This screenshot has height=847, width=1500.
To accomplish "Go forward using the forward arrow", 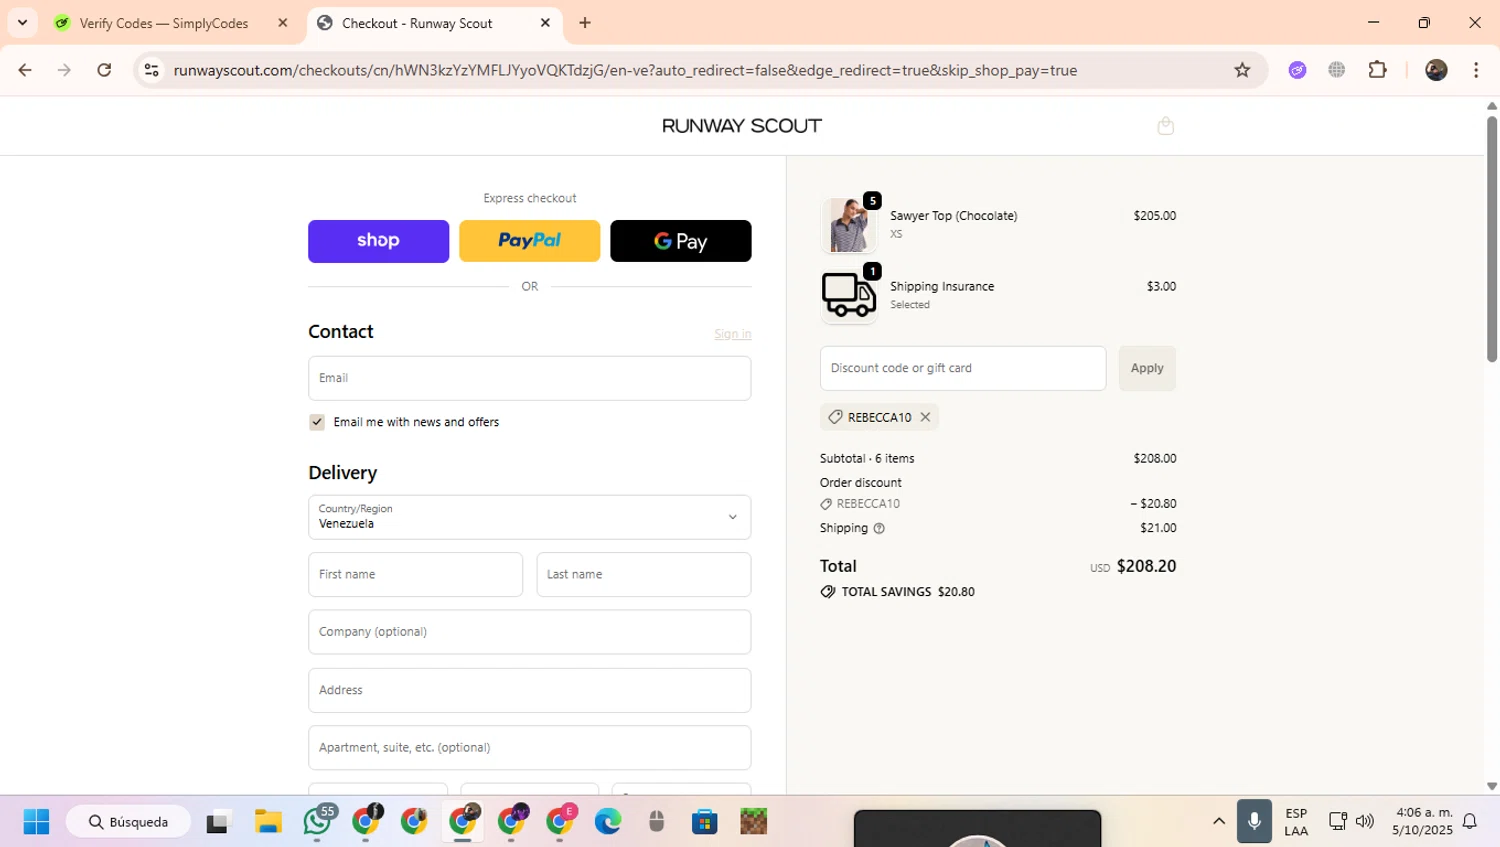I will (64, 70).
